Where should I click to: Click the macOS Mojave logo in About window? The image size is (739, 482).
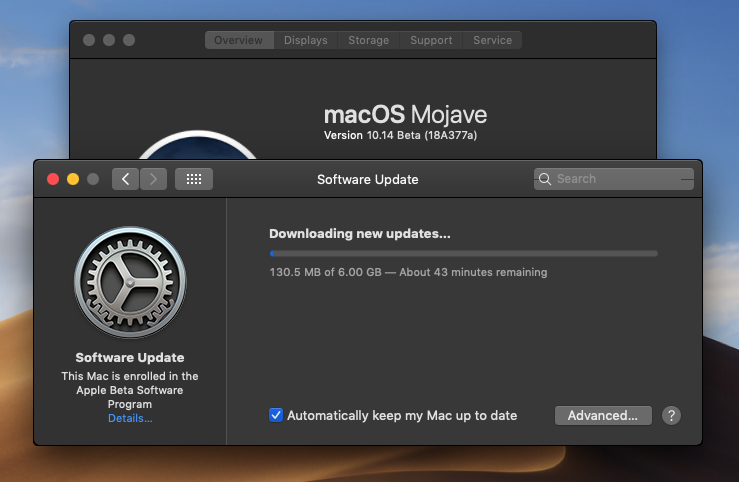point(198,145)
